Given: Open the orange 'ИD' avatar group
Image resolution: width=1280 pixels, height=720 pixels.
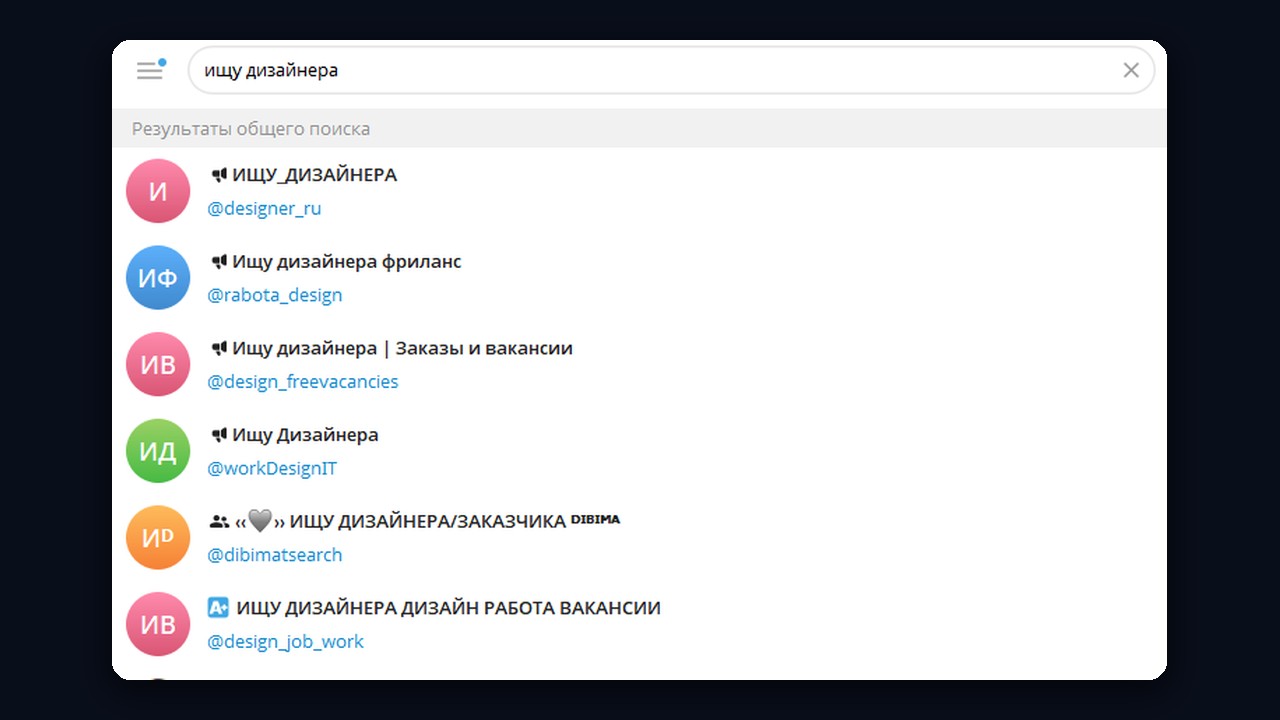Looking at the screenshot, I should pyautogui.click(x=158, y=538).
